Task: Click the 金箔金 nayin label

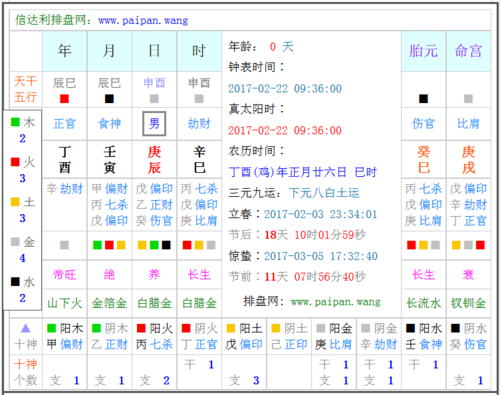Action: (x=109, y=303)
